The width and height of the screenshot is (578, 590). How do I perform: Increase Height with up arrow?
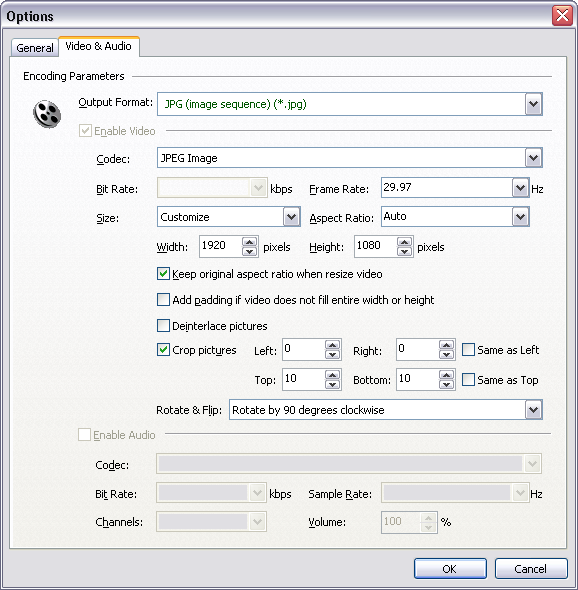click(x=405, y=242)
